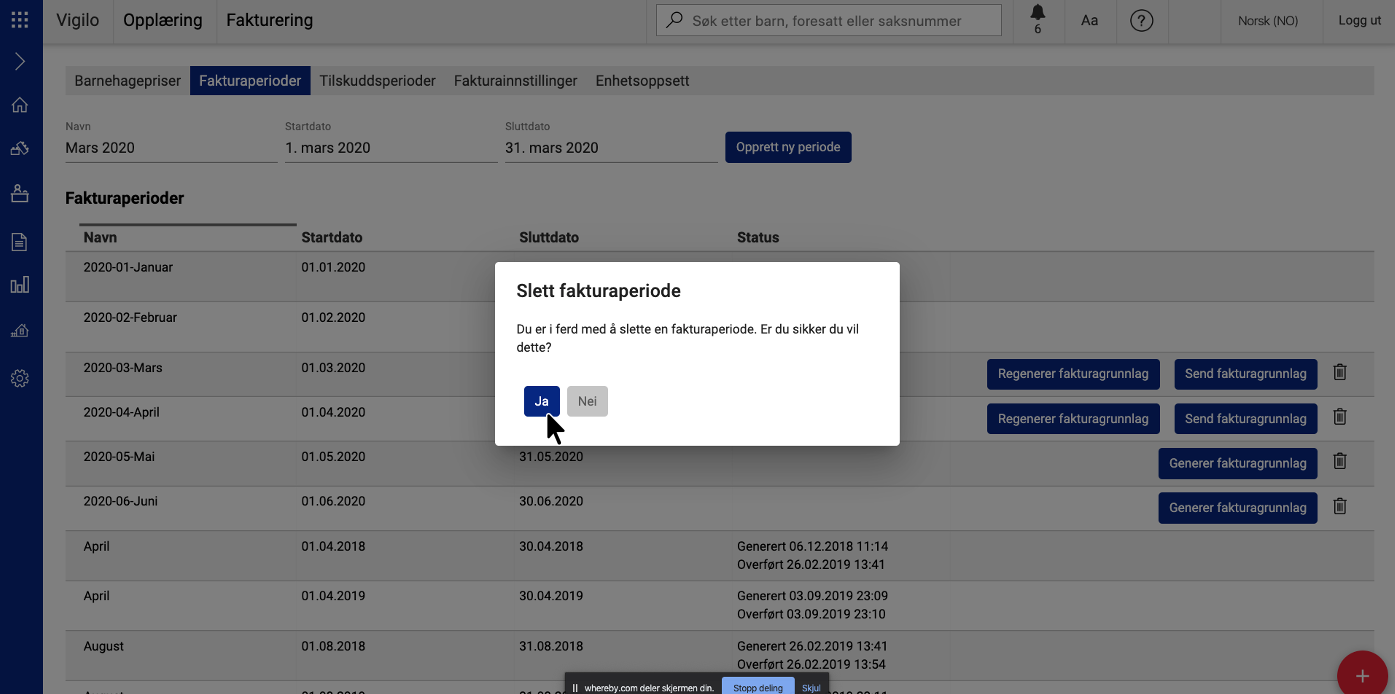Open the document icon in sidebar
This screenshot has width=1395, height=694.
tap(20, 241)
